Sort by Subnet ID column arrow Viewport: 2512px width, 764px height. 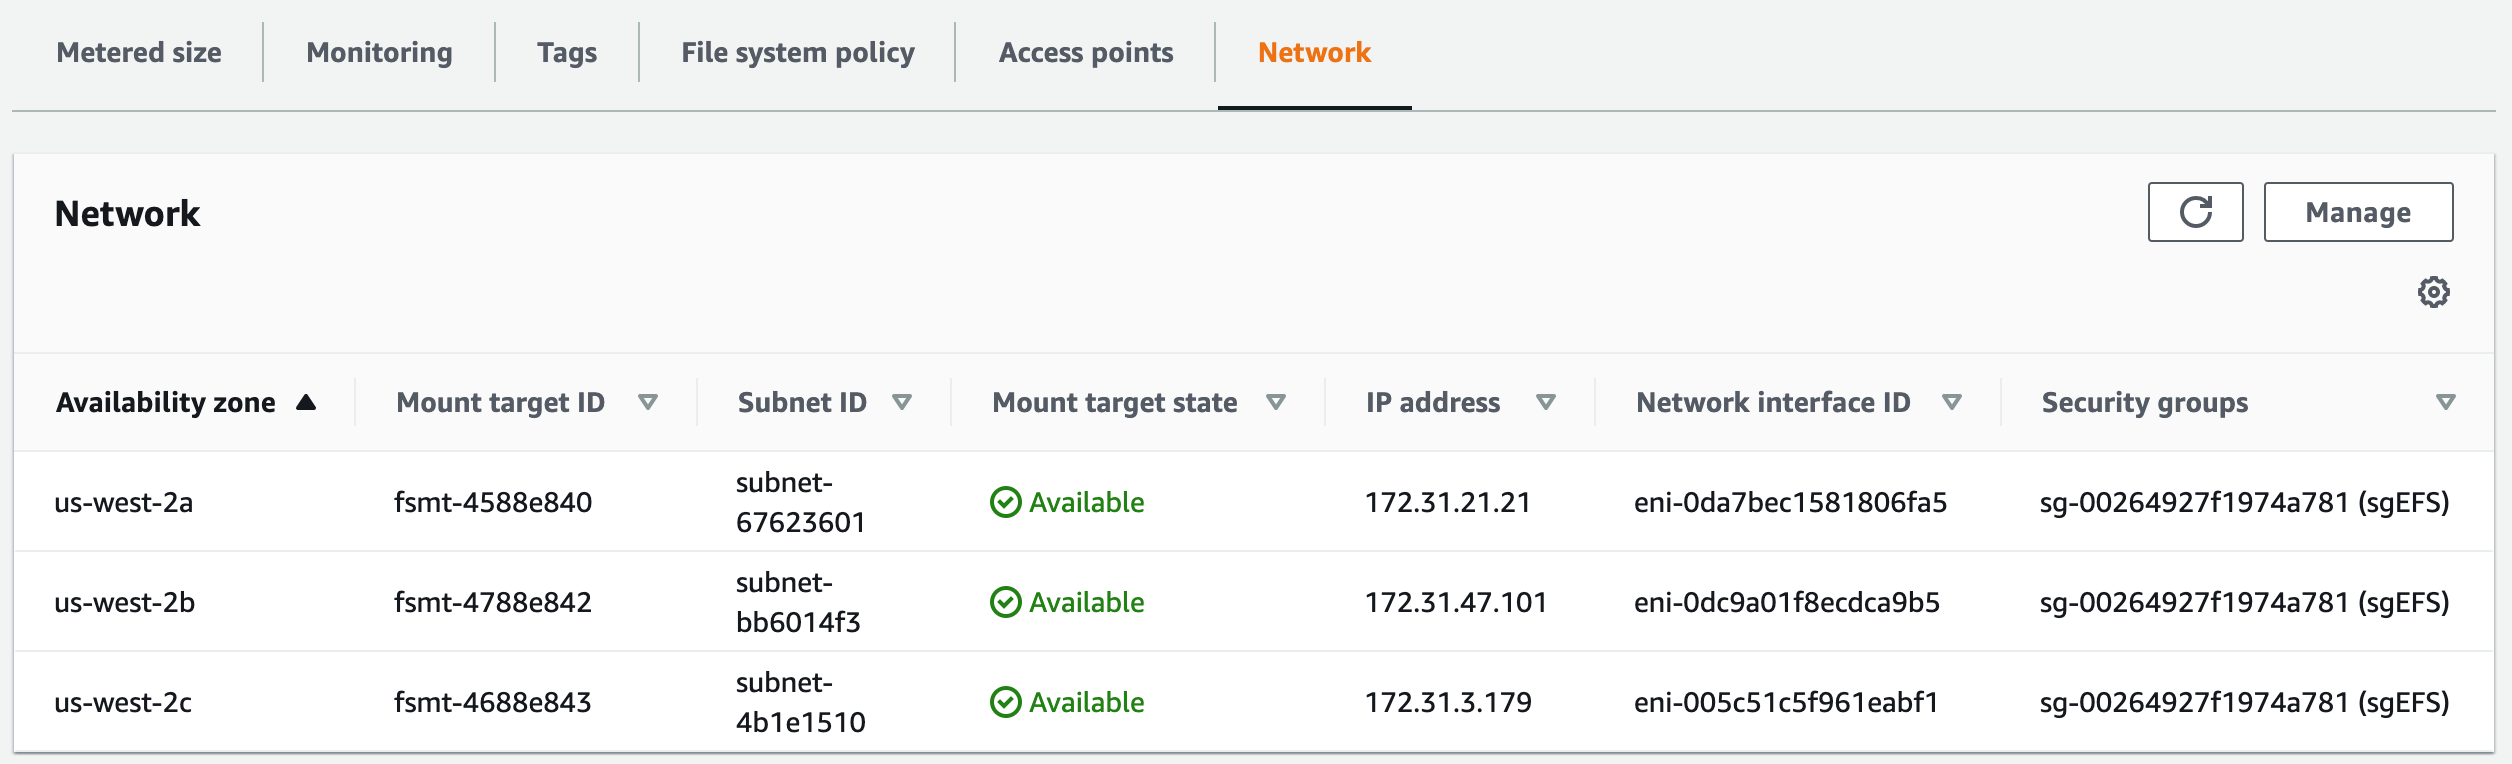pos(902,402)
